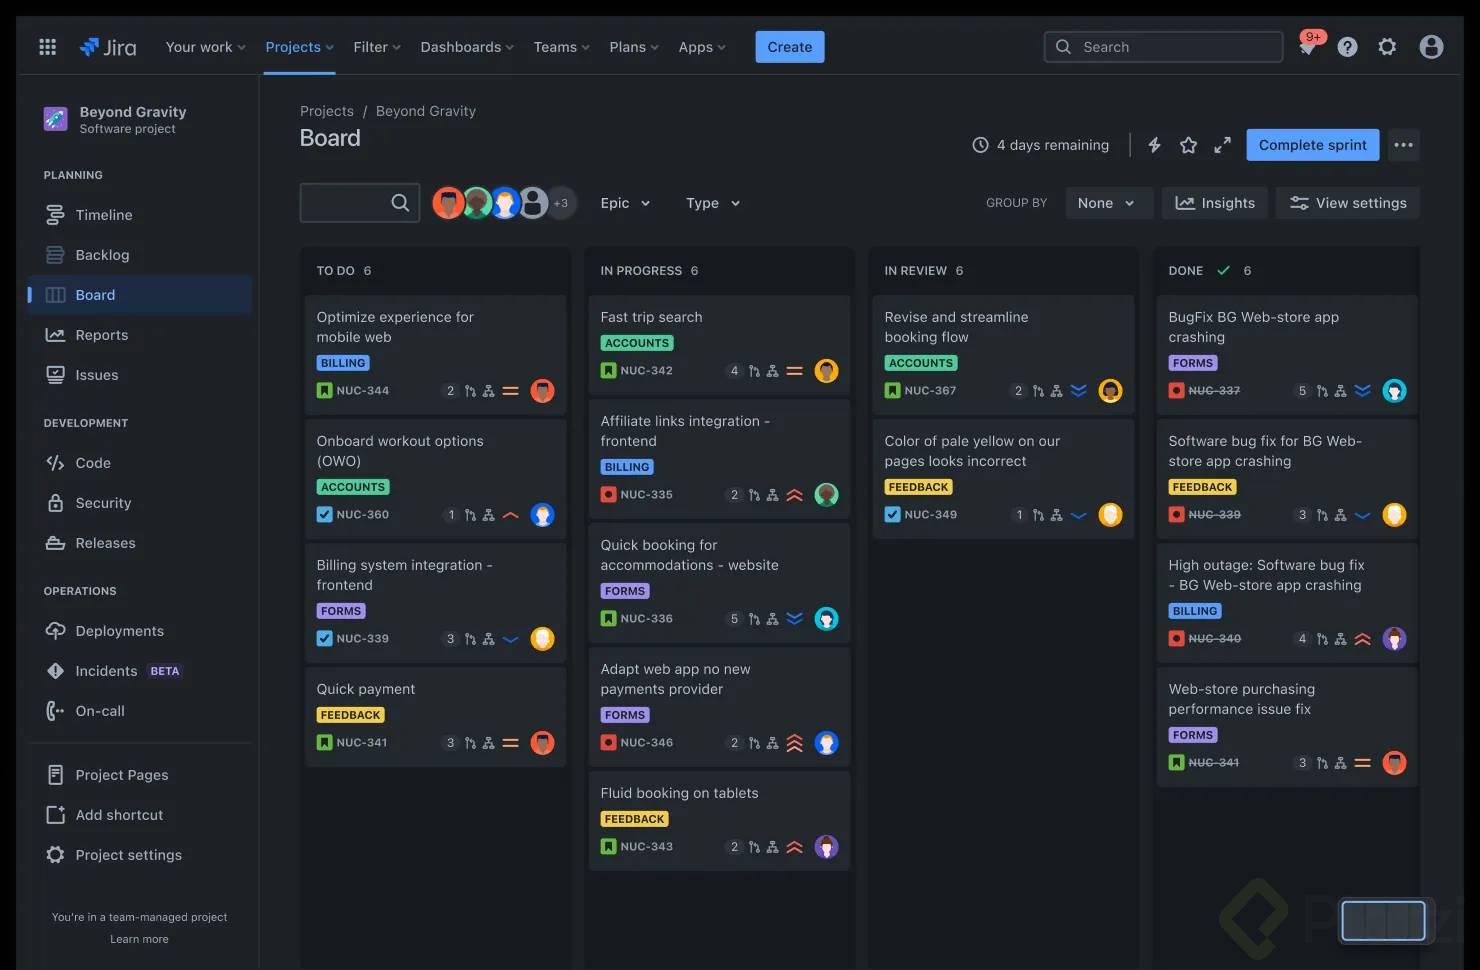Open Security in the sidebar

[140, 503]
